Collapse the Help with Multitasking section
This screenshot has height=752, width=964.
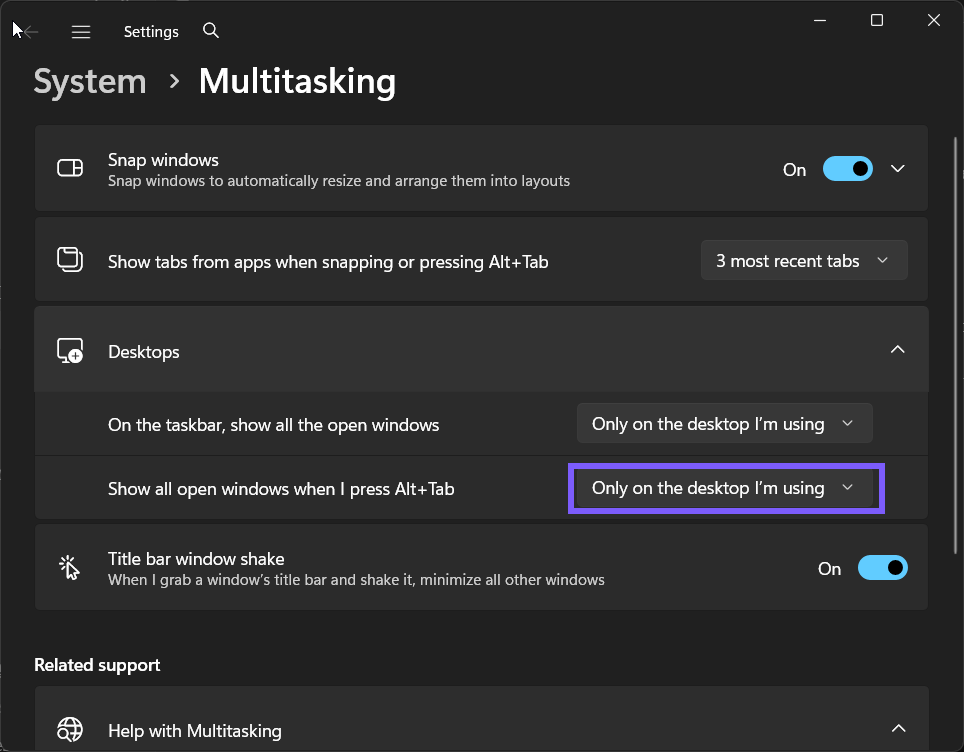coord(898,728)
